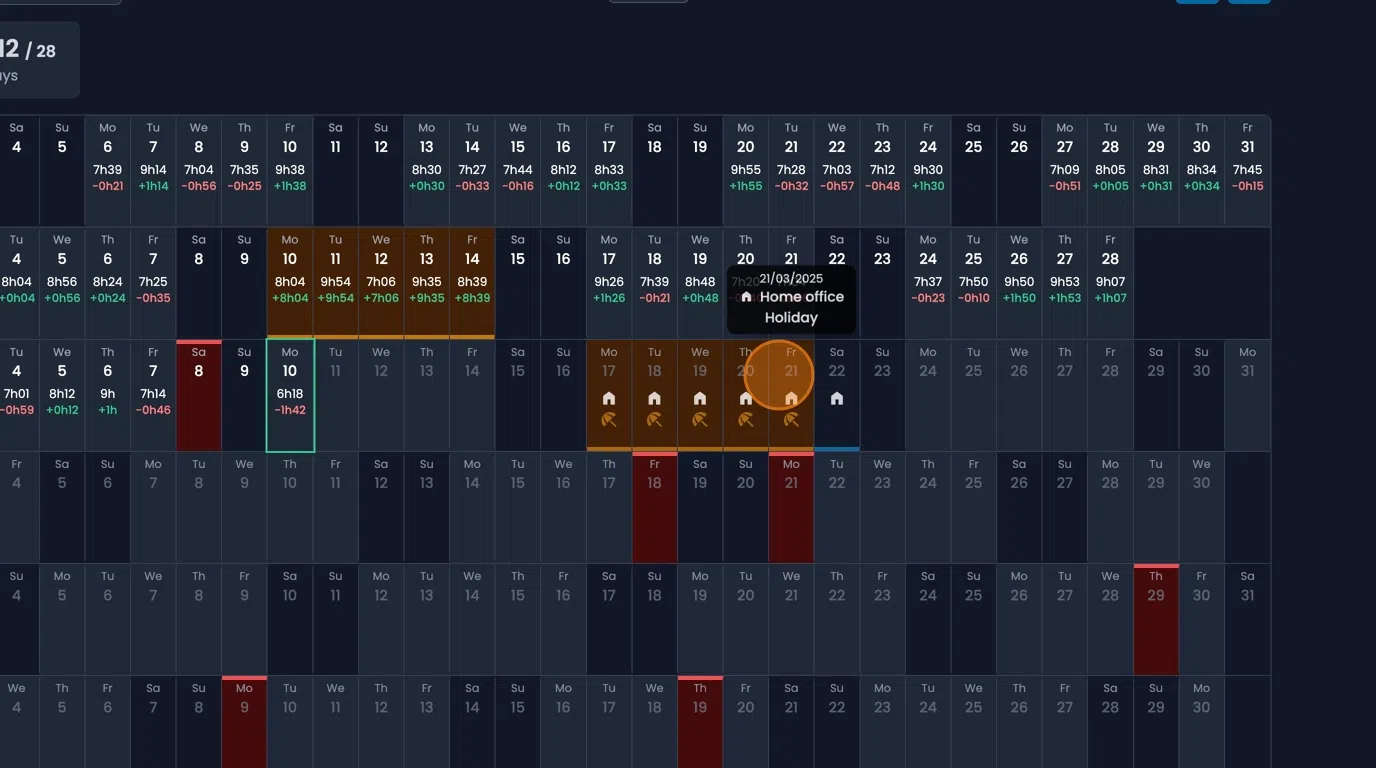1376x768 pixels.
Task: Click red holiday cell Friday 18 April
Action: (x=654, y=507)
